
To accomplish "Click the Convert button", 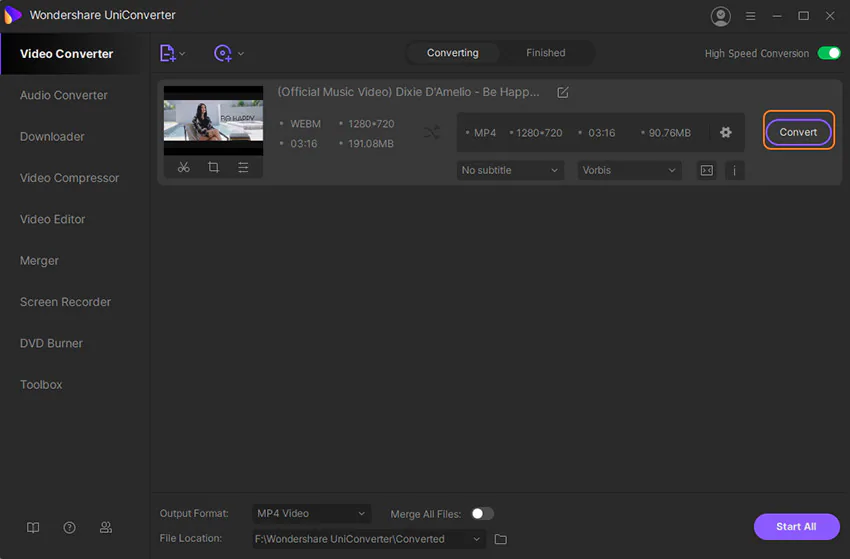I will pyautogui.click(x=798, y=132).
